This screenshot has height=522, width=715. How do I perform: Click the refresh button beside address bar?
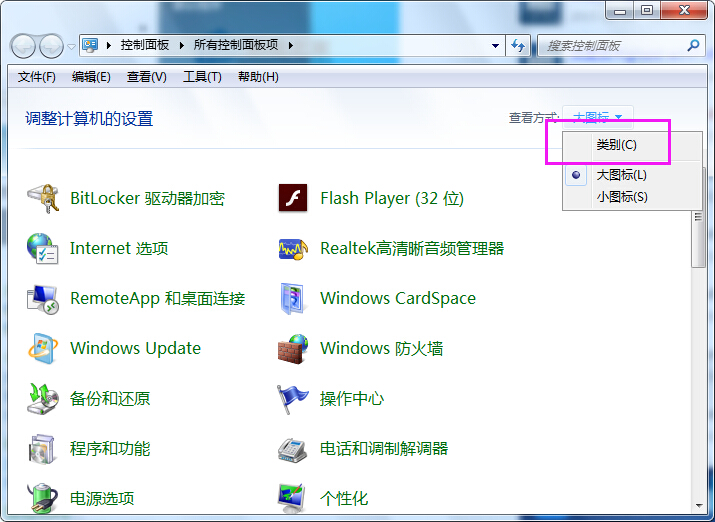pos(518,45)
